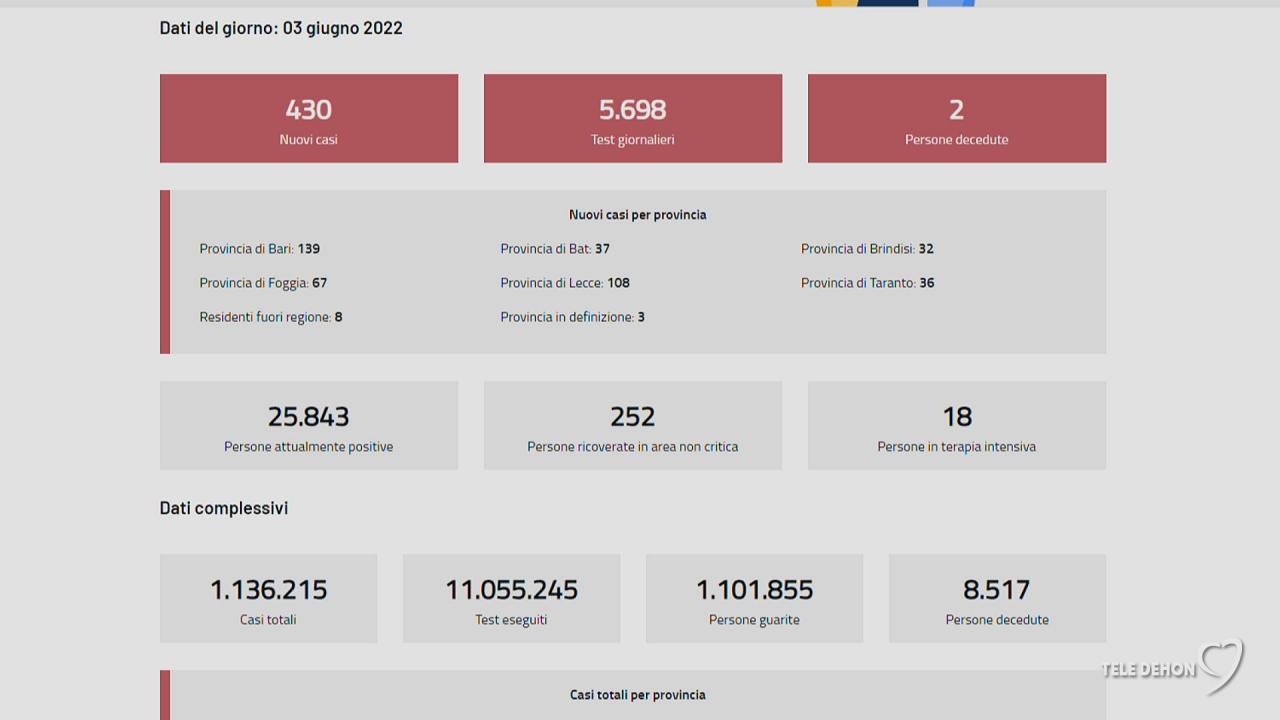Click the red 2 Persone decedute card
This screenshot has height=720, width=1280.
pyautogui.click(x=957, y=118)
